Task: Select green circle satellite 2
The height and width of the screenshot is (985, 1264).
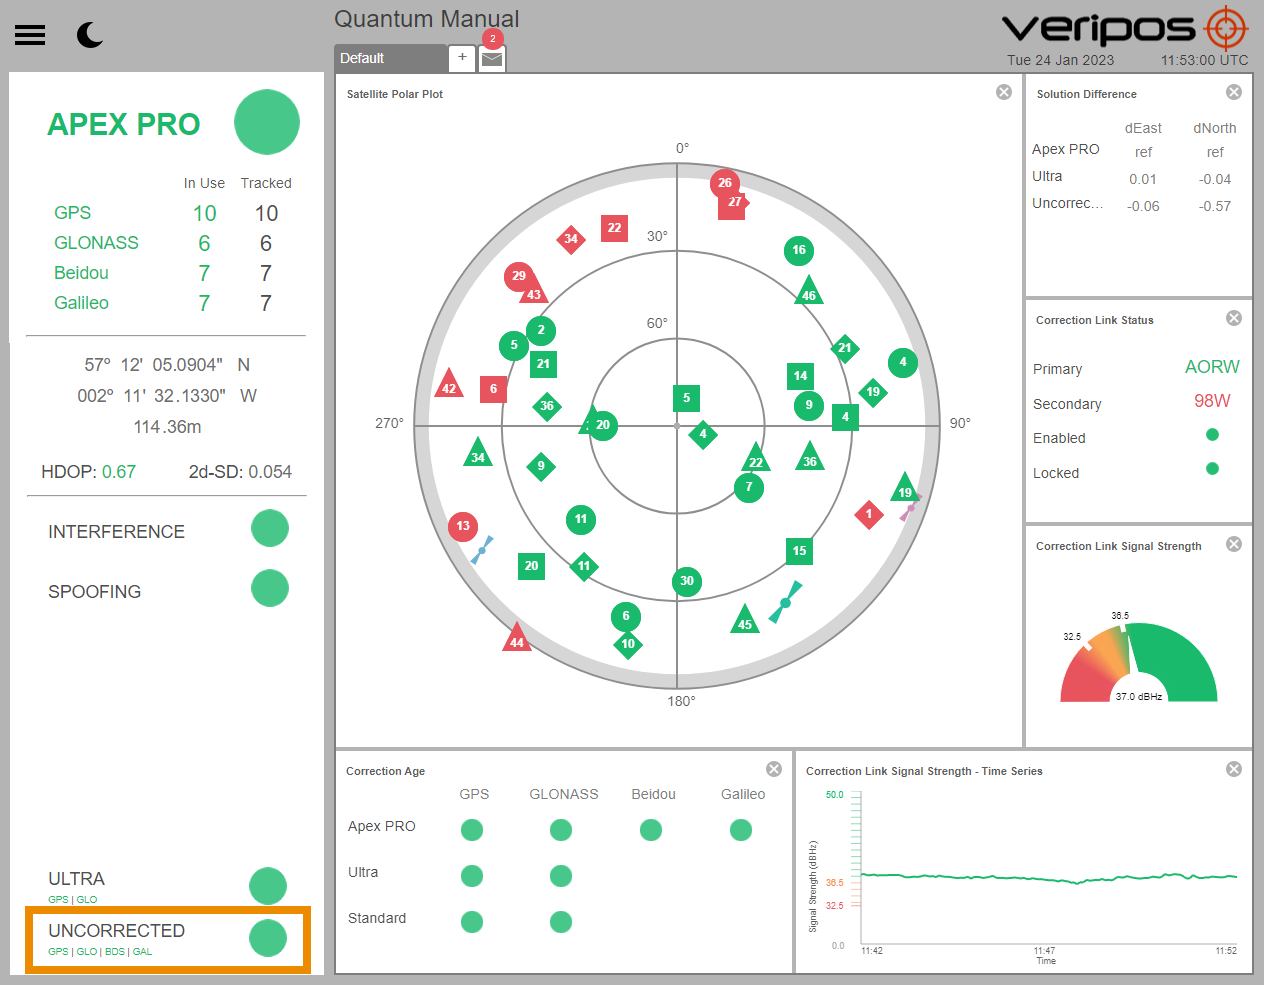Action: (x=541, y=330)
